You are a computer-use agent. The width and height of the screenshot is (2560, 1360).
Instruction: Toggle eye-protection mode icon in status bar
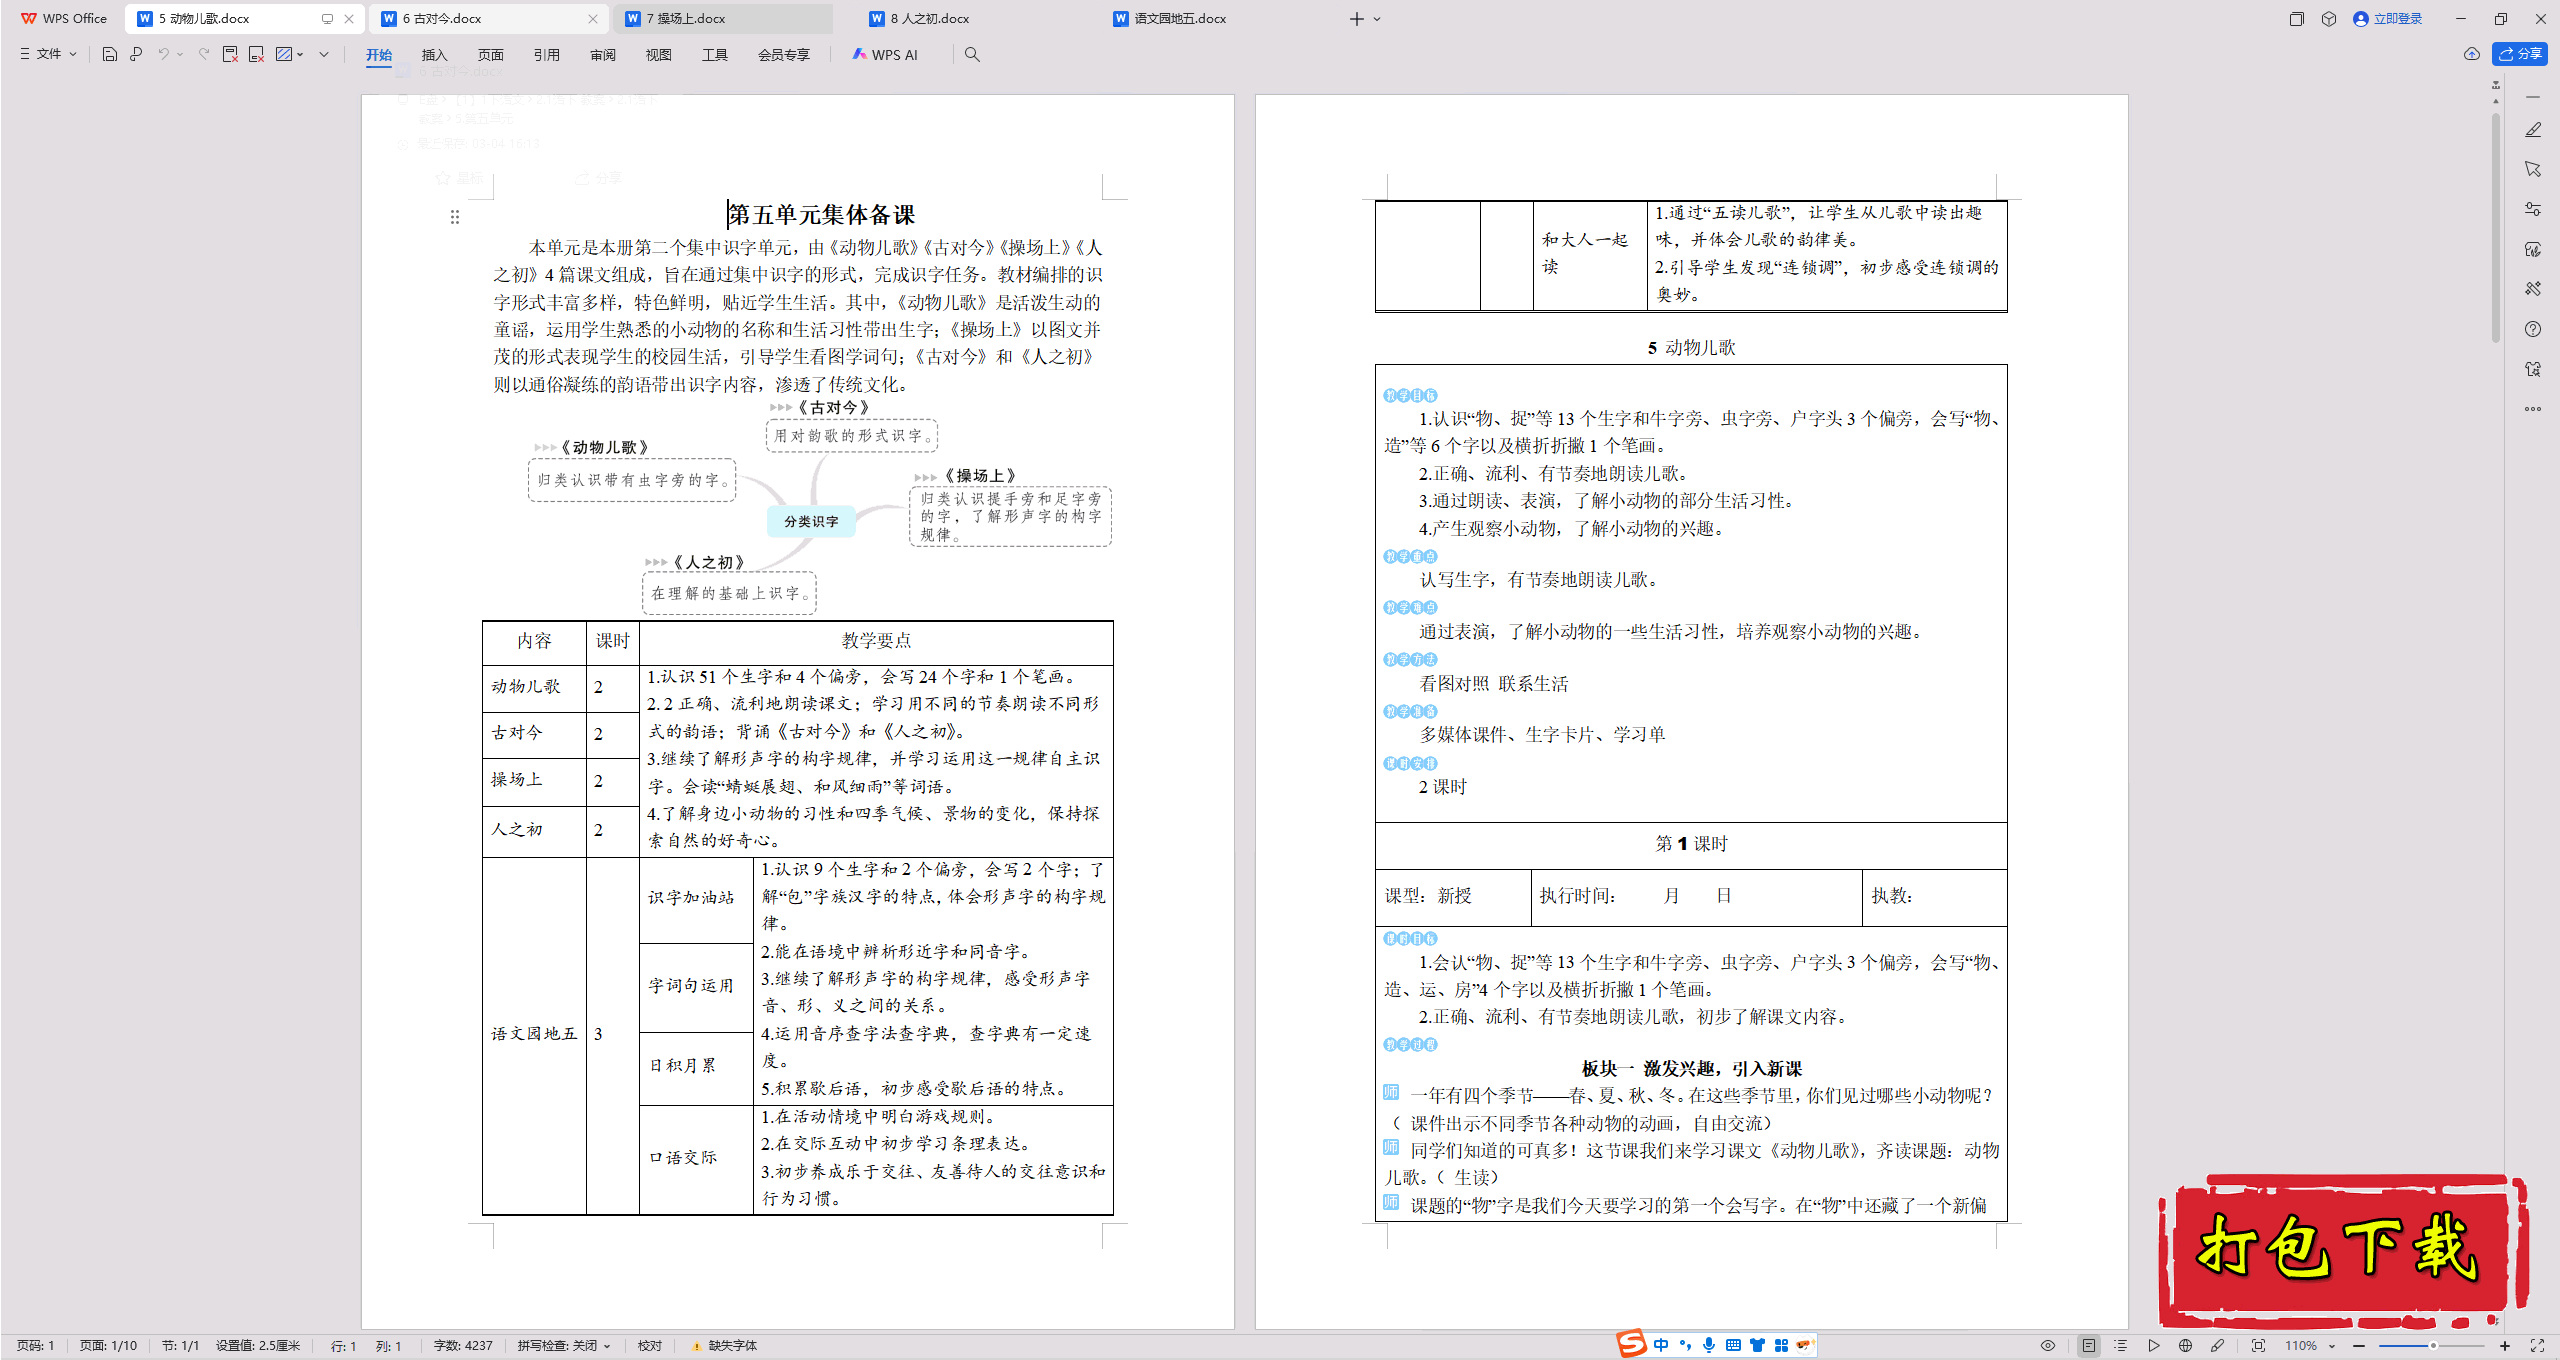[2048, 1346]
